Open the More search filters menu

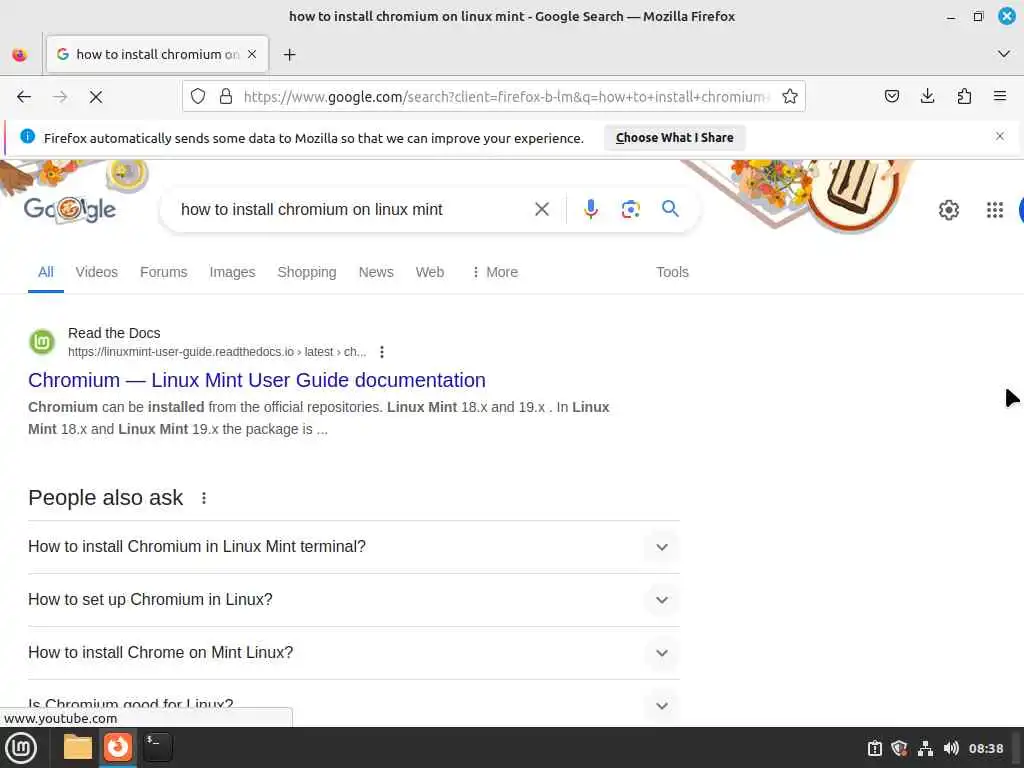[x=494, y=272]
